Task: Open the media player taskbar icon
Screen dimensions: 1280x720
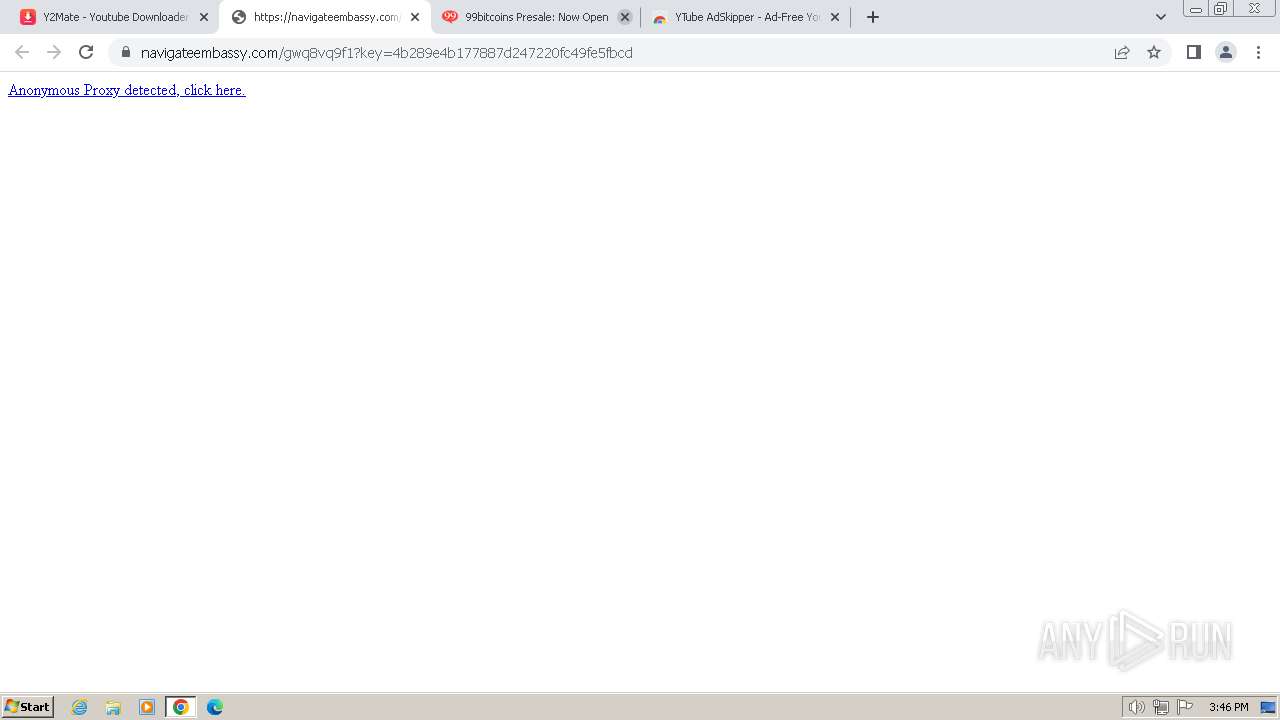Action: click(x=147, y=707)
